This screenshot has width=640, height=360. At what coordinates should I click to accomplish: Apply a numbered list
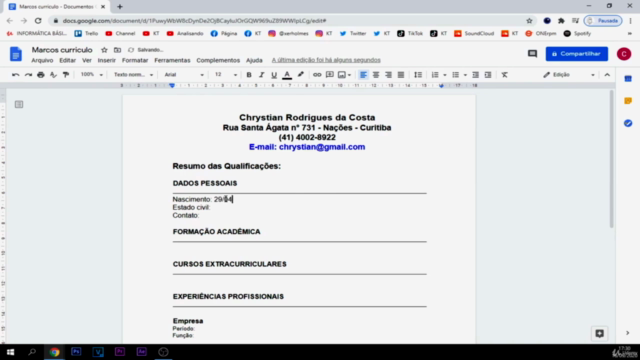(x=435, y=75)
